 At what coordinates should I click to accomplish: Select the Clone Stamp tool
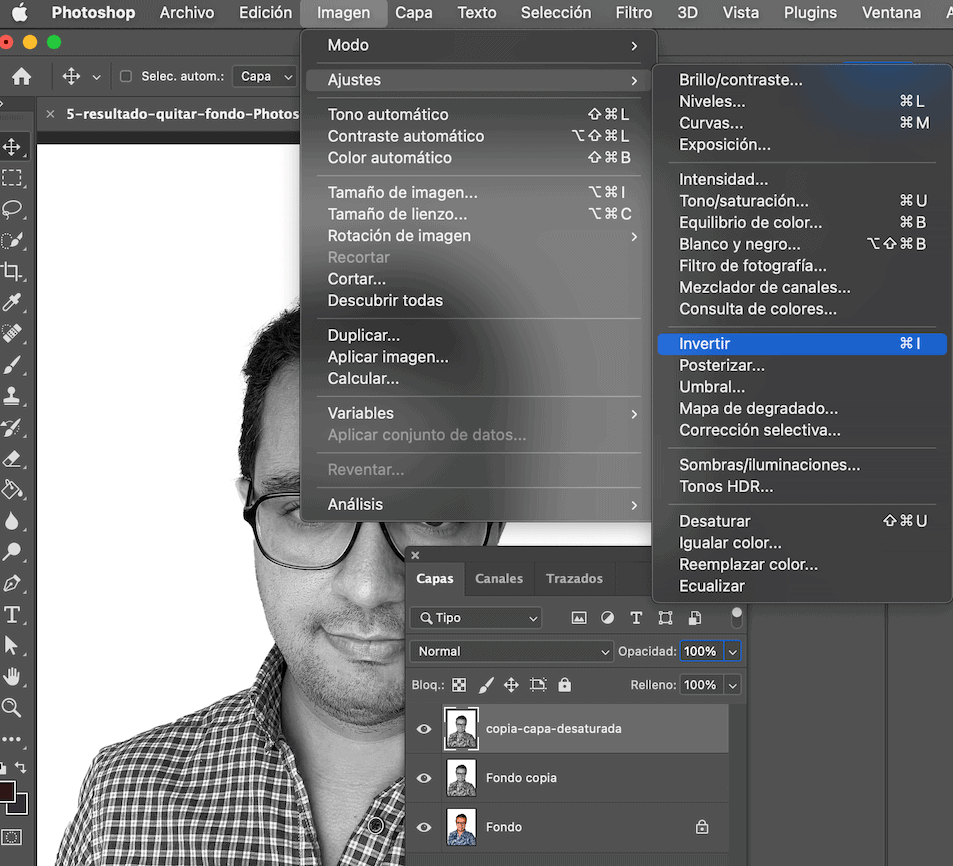12,396
